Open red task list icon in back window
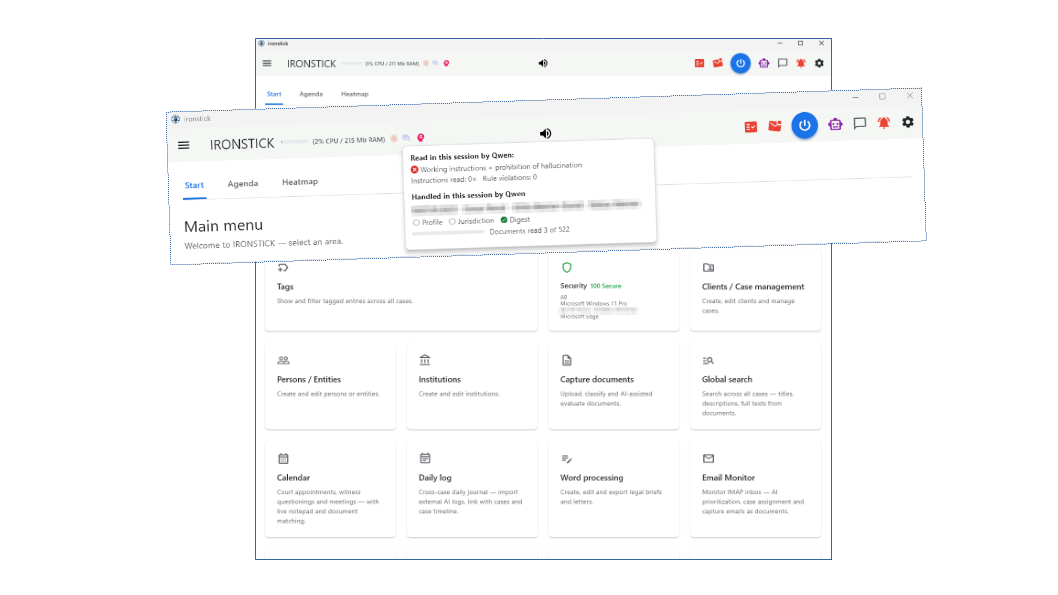Viewport: 1058px width, 595px height. click(700, 63)
